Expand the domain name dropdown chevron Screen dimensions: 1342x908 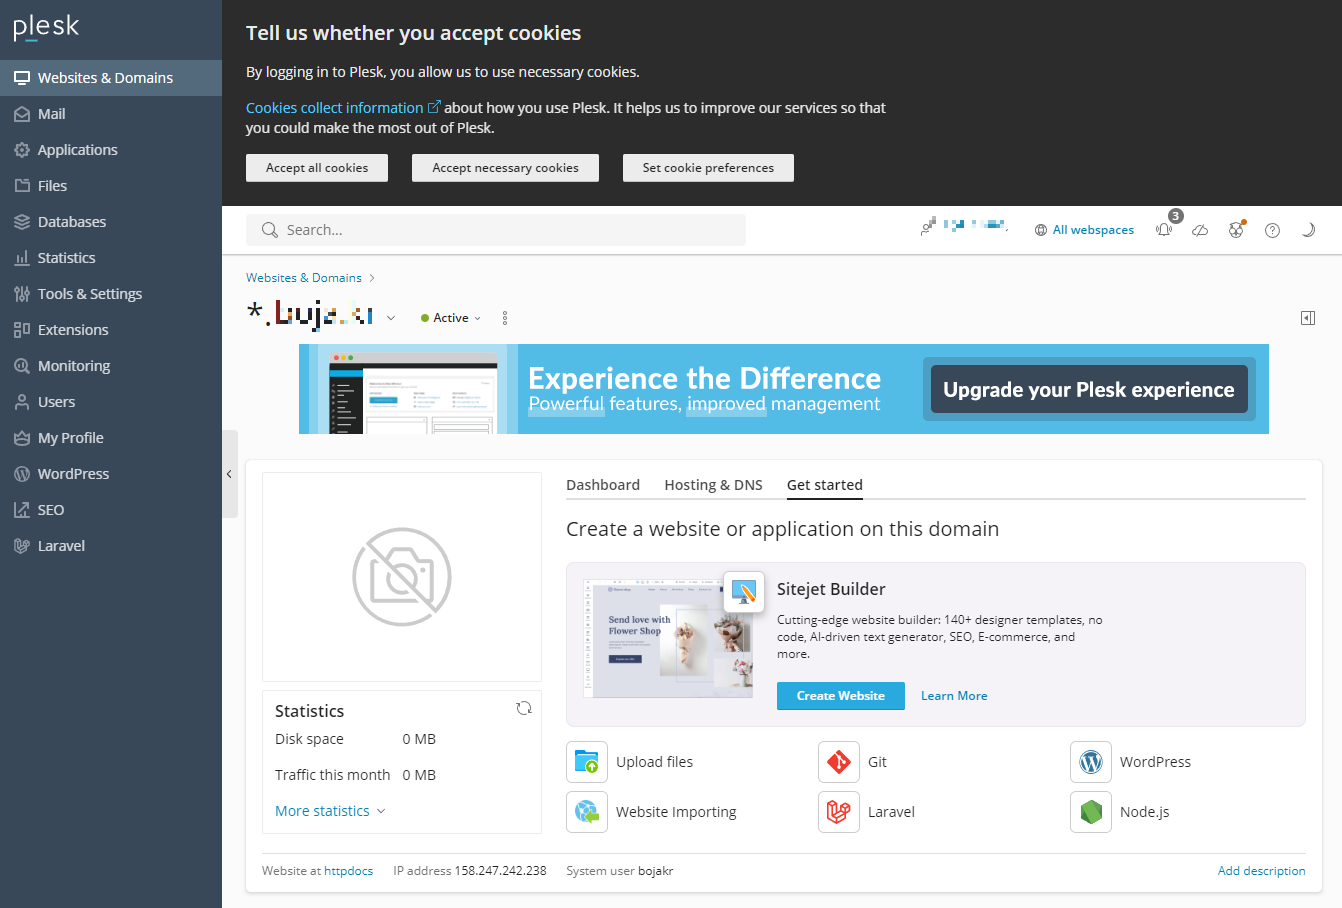pyautogui.click(x=391, y=318)
